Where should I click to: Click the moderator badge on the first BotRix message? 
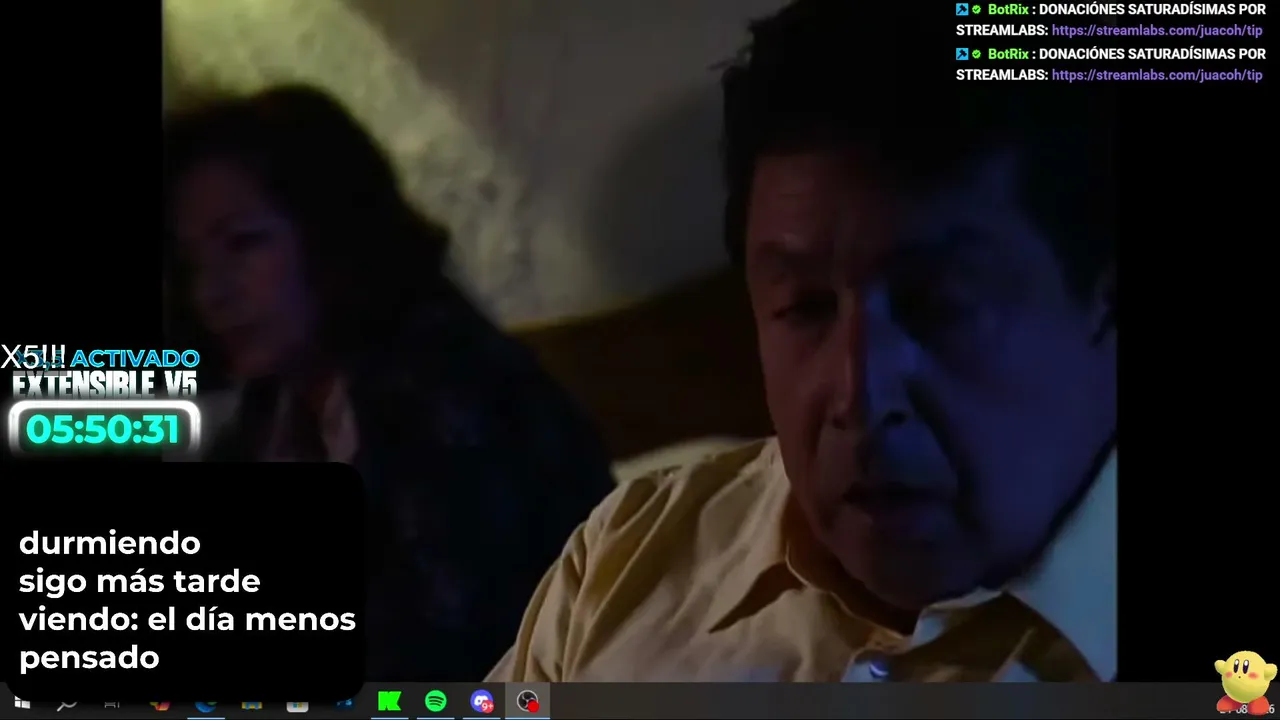tap(962, 10)
